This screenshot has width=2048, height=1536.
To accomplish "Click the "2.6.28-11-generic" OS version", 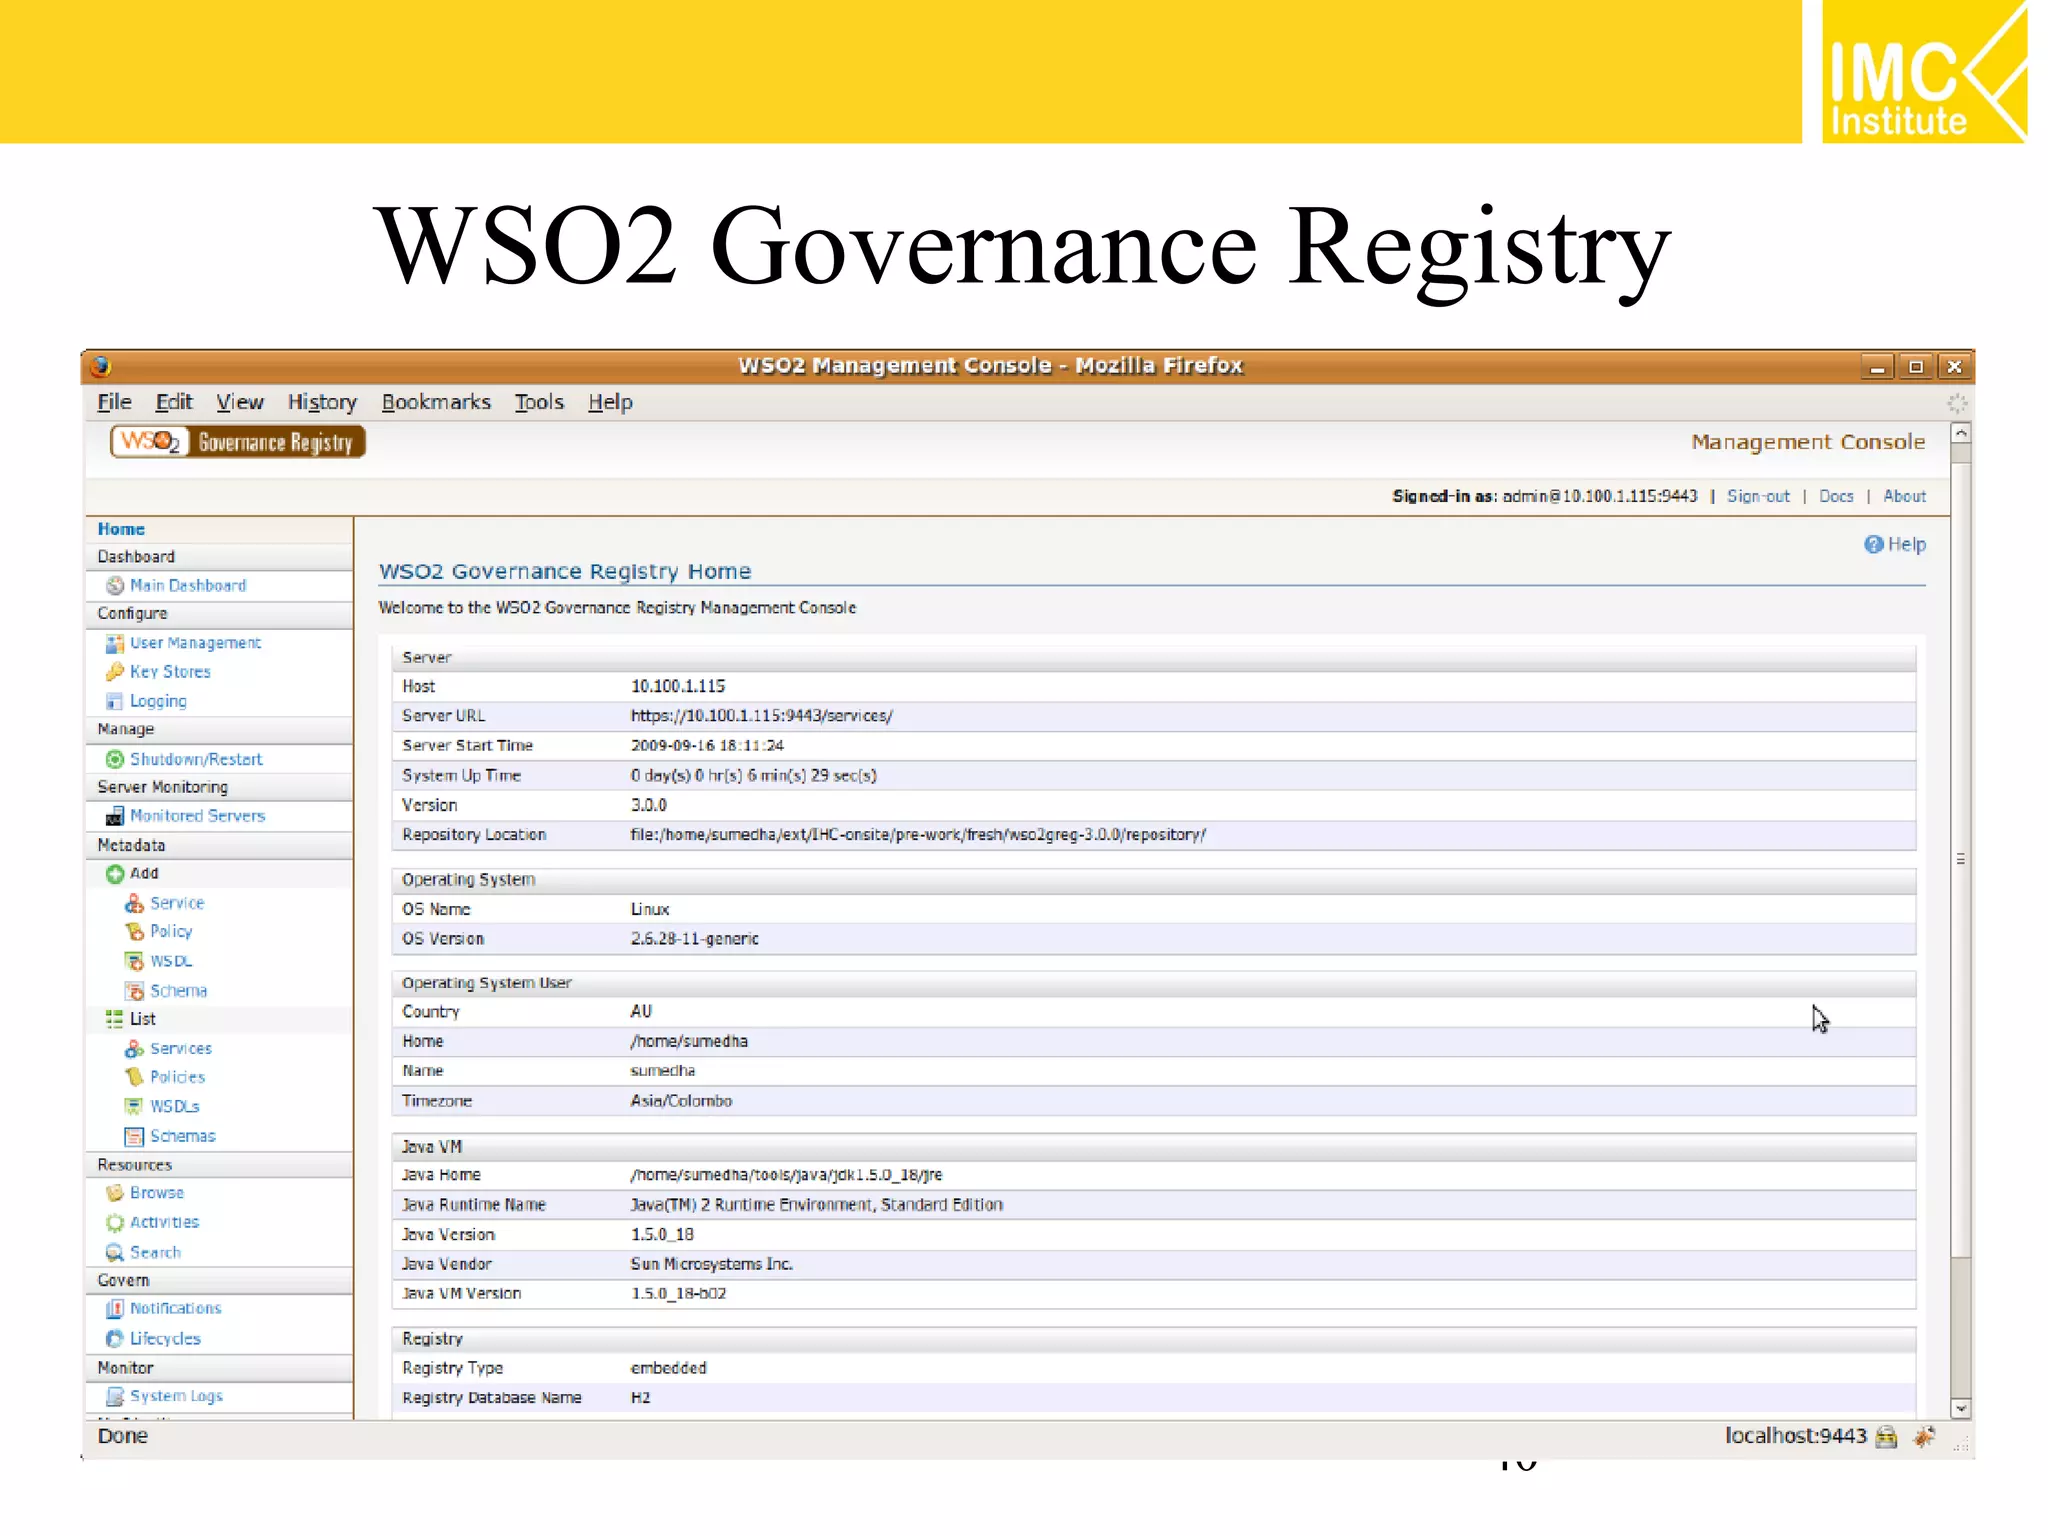I will (694, 939).
